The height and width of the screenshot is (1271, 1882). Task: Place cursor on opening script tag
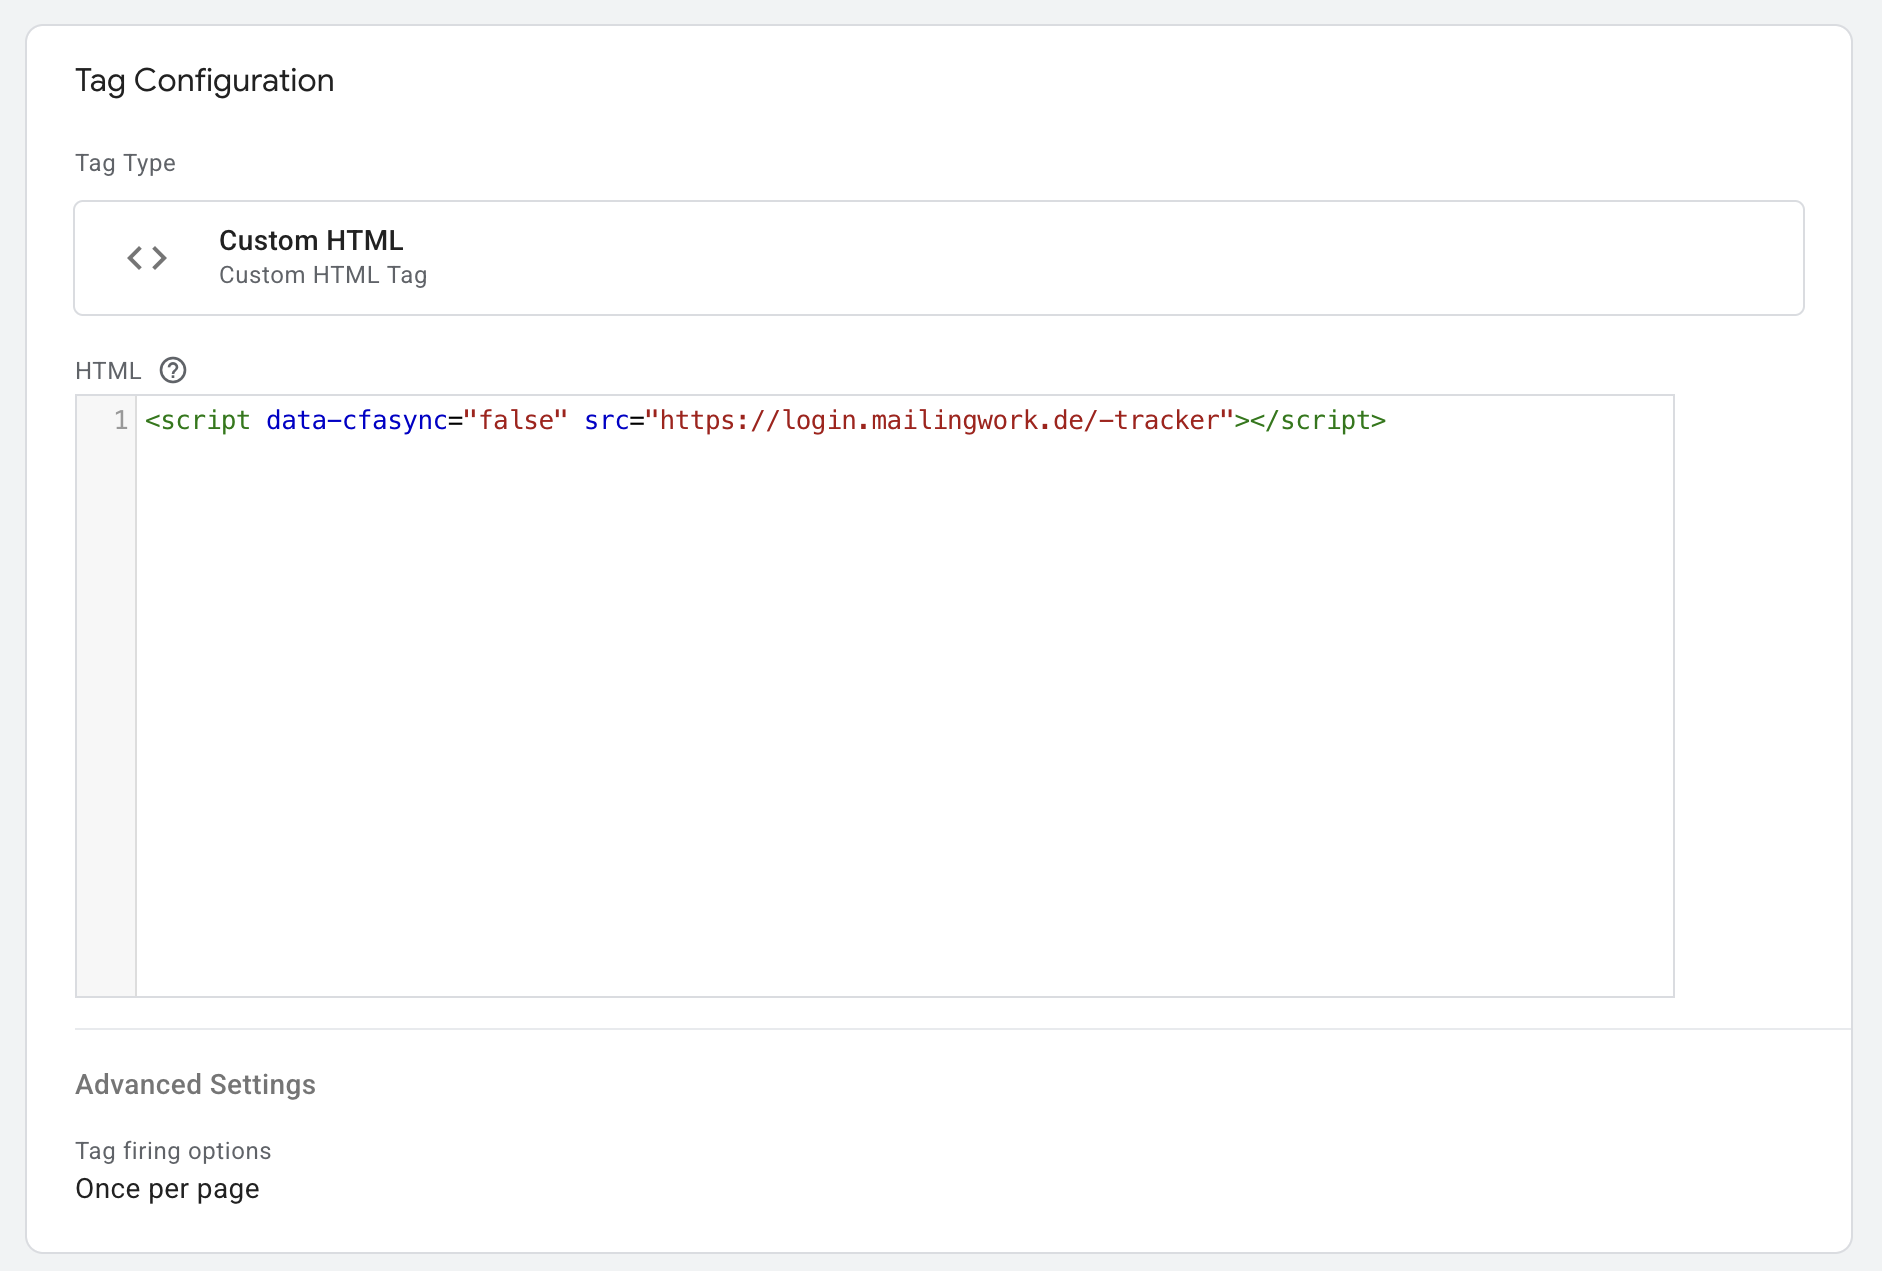(x=198, y=421)
